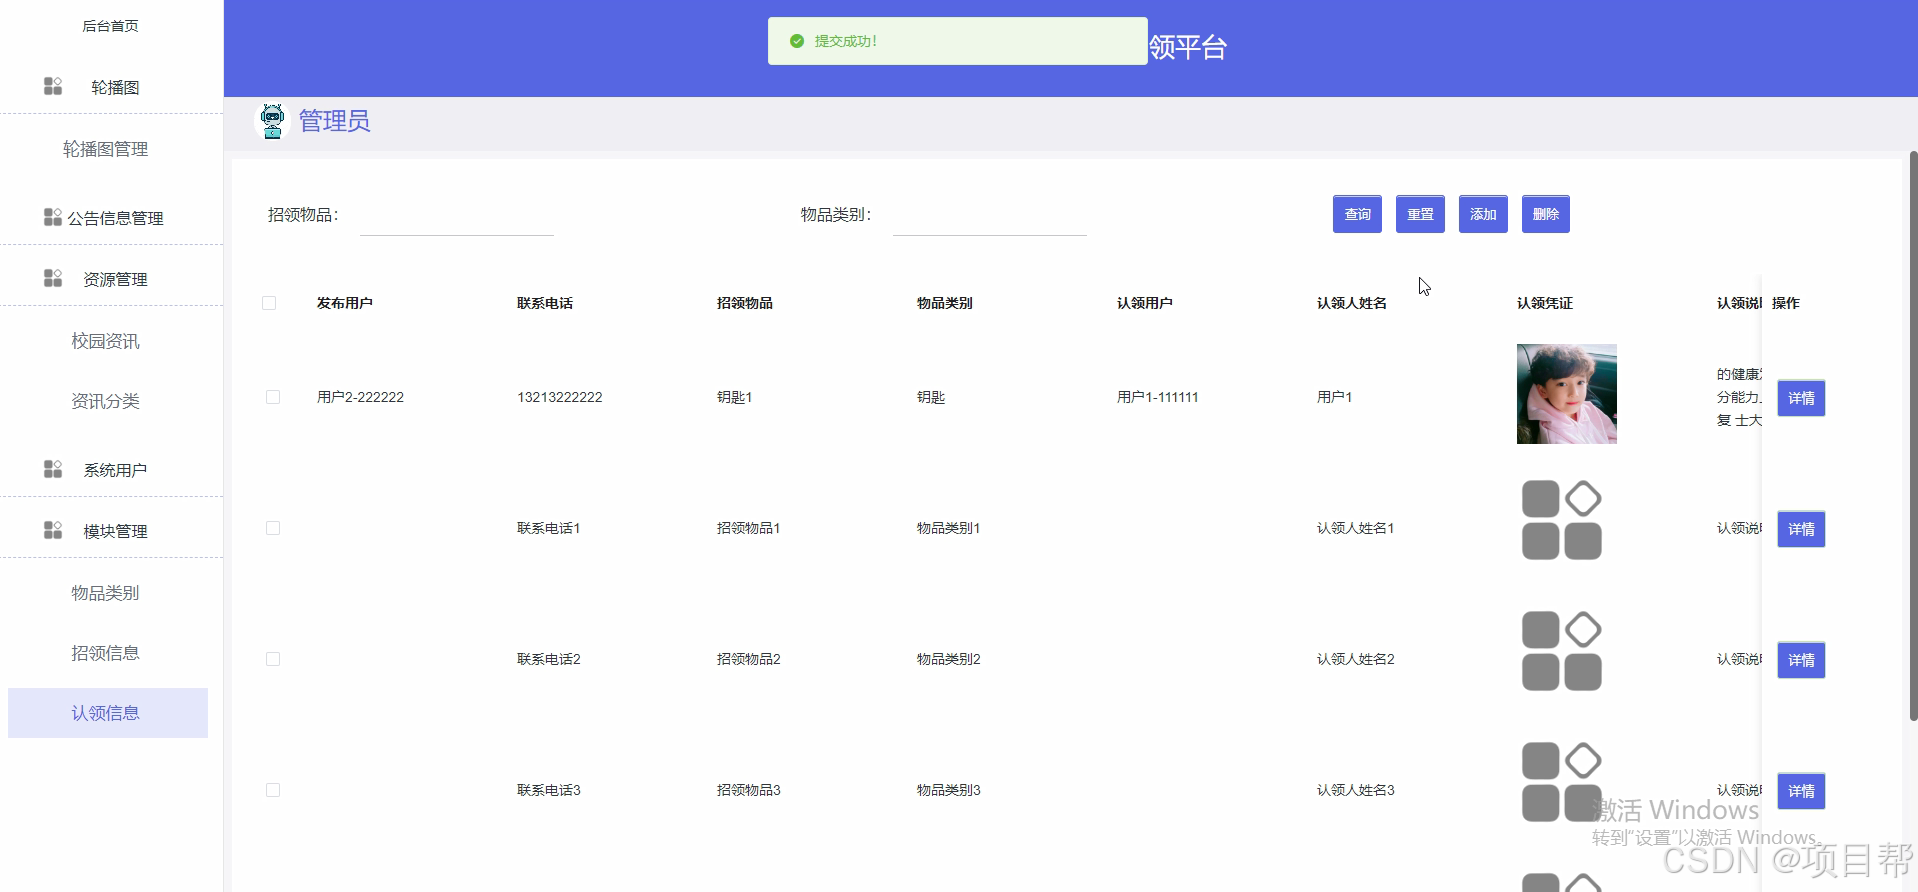The image size is (1918, 892).
Task: Click the 发布用户 column header
Action: pyautogui.click(x=345, y=303)
